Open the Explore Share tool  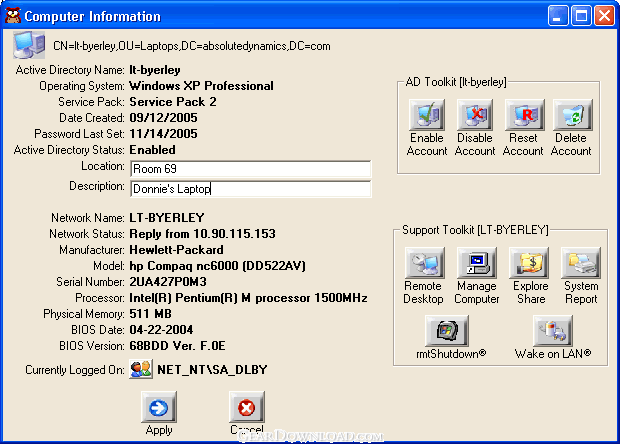pos(529,263)
